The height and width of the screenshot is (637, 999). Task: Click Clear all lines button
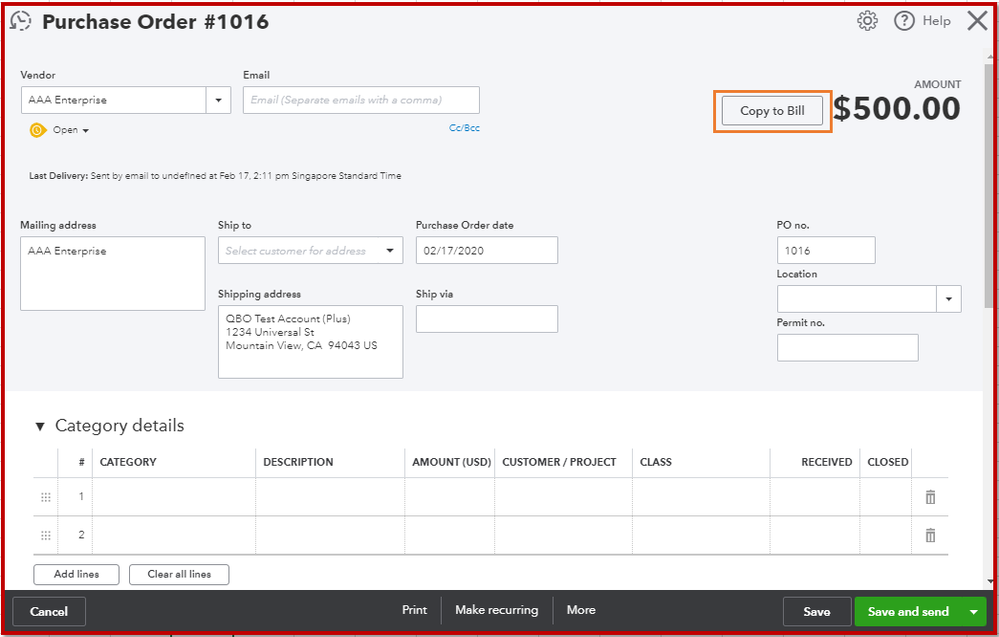click(179, 574)
